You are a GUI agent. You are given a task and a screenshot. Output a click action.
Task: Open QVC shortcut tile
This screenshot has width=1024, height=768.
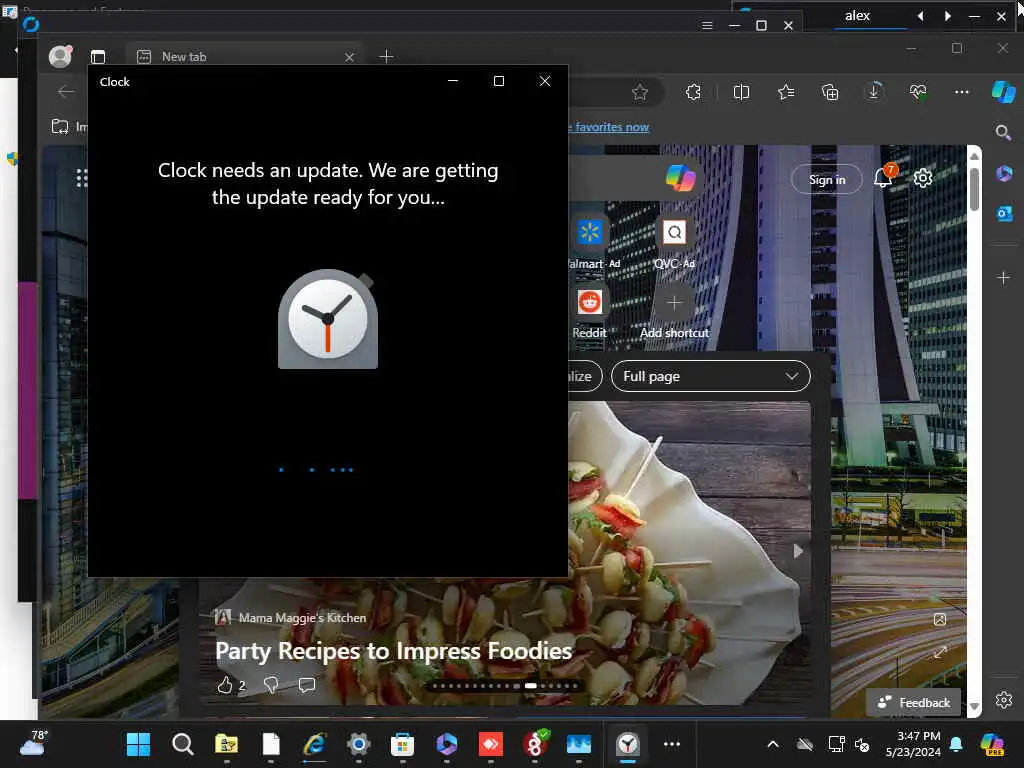click(675, 232)
